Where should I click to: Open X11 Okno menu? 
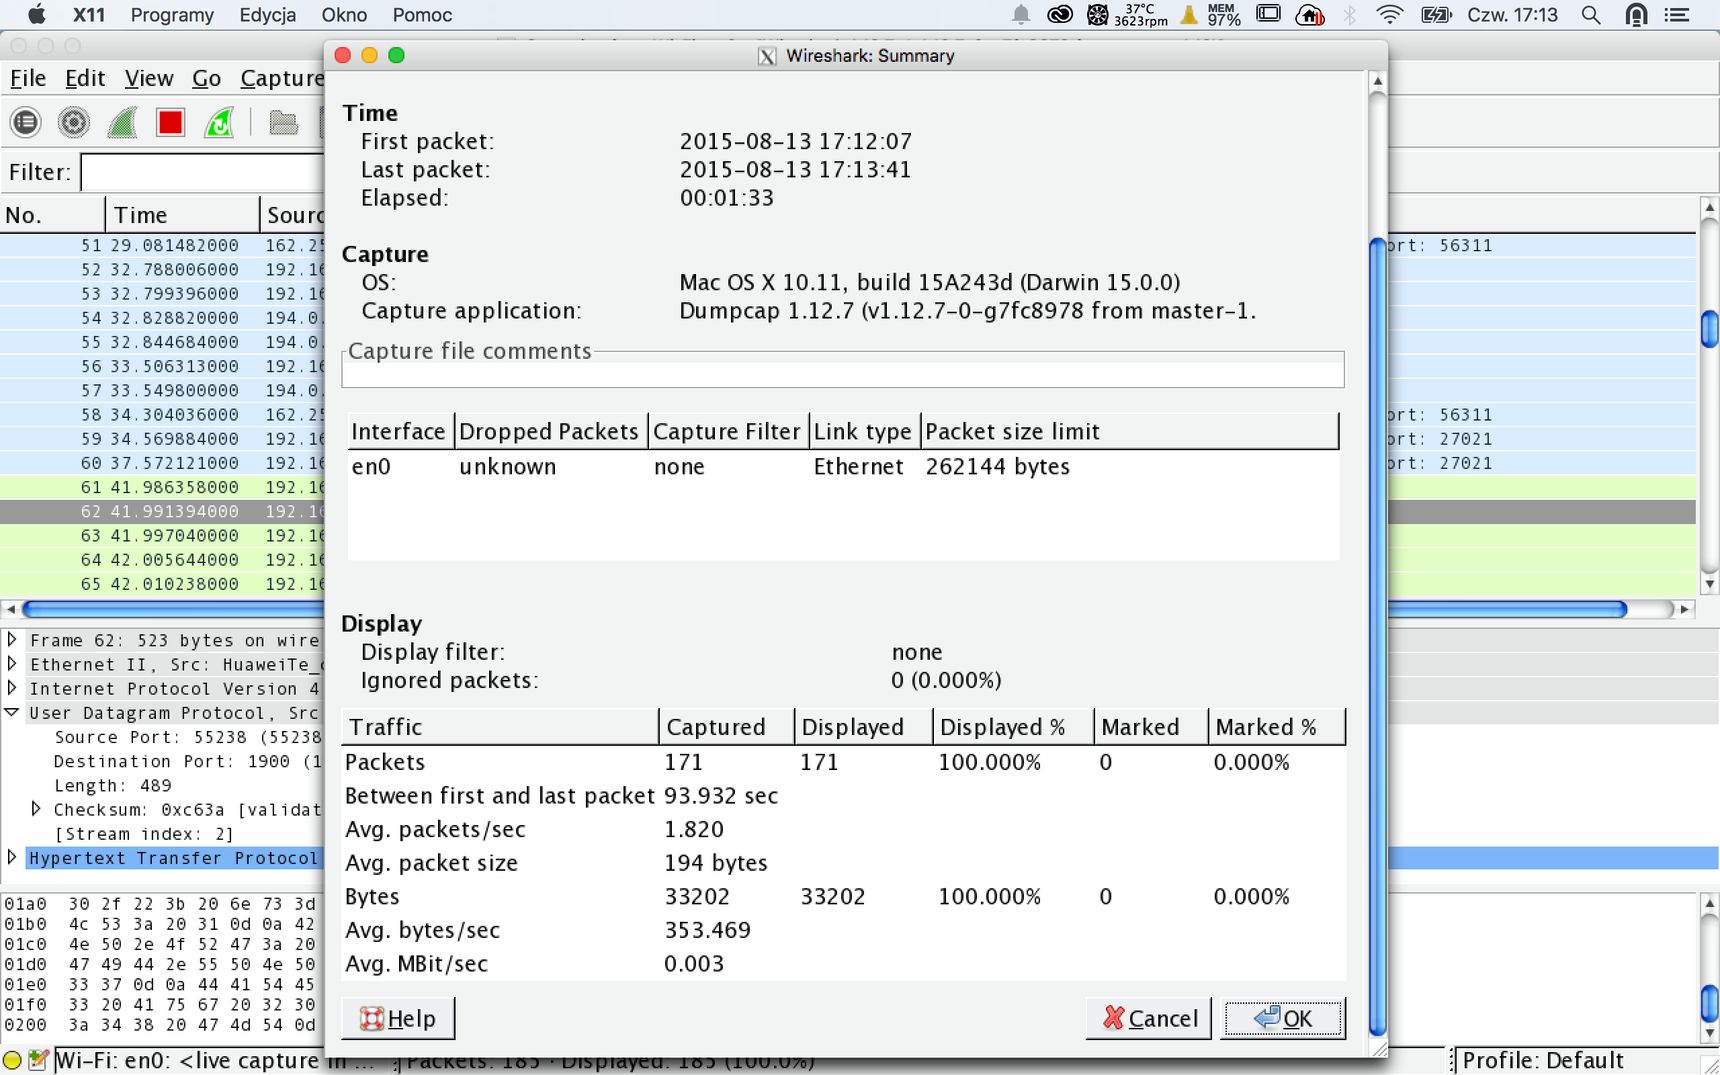point(344,15)
